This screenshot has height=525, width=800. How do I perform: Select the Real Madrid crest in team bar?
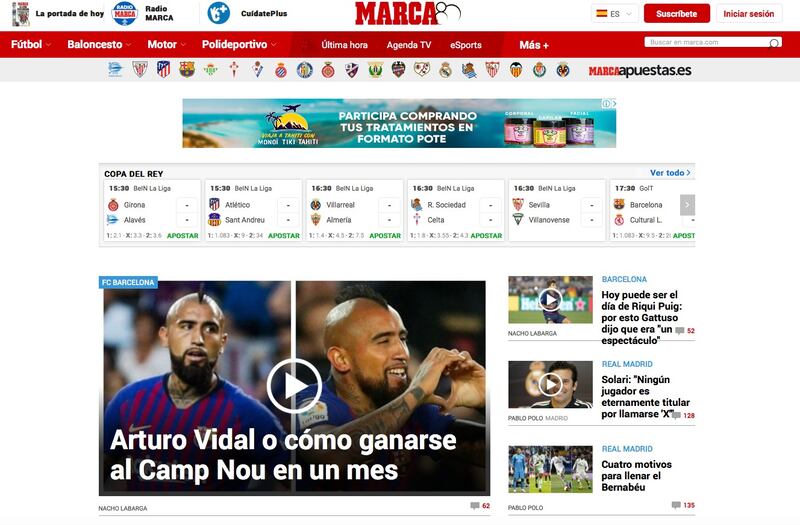coord(445,69)
